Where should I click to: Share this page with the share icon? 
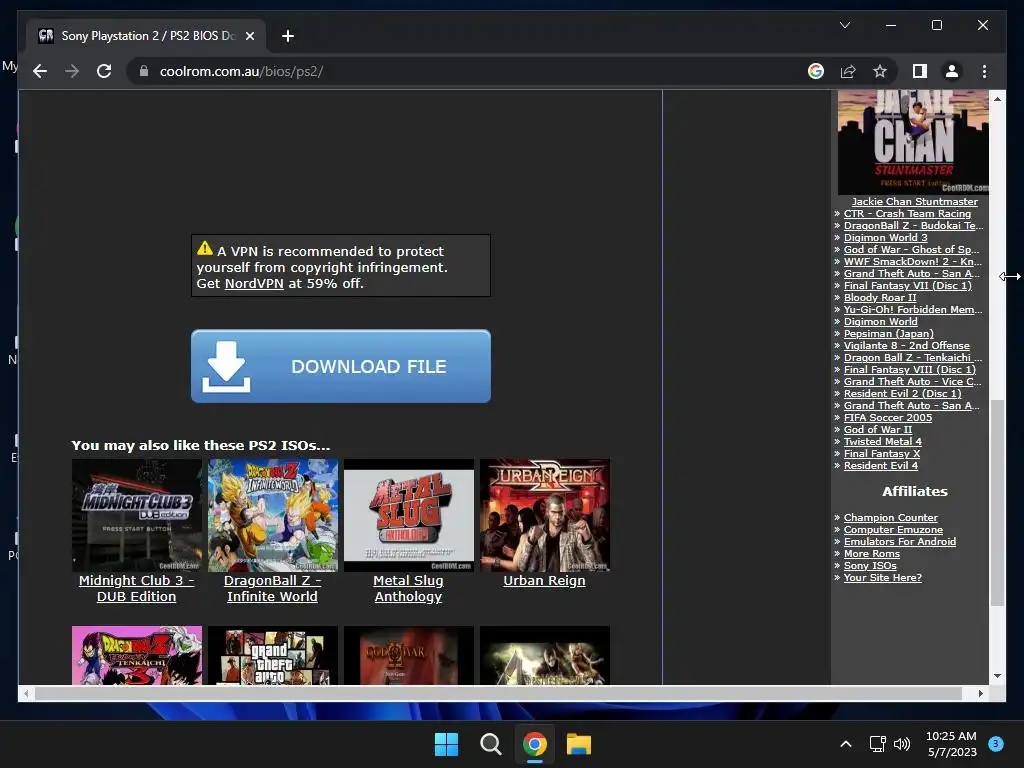point(848,71)
